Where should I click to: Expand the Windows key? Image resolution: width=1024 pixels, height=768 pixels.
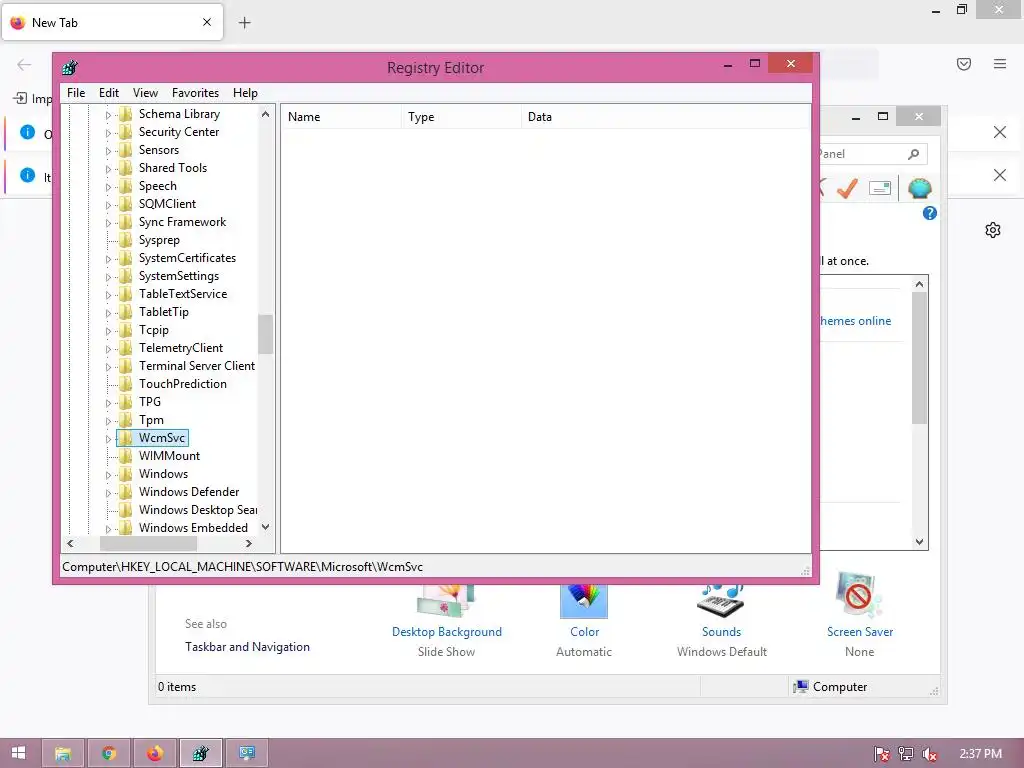[108, 475]
